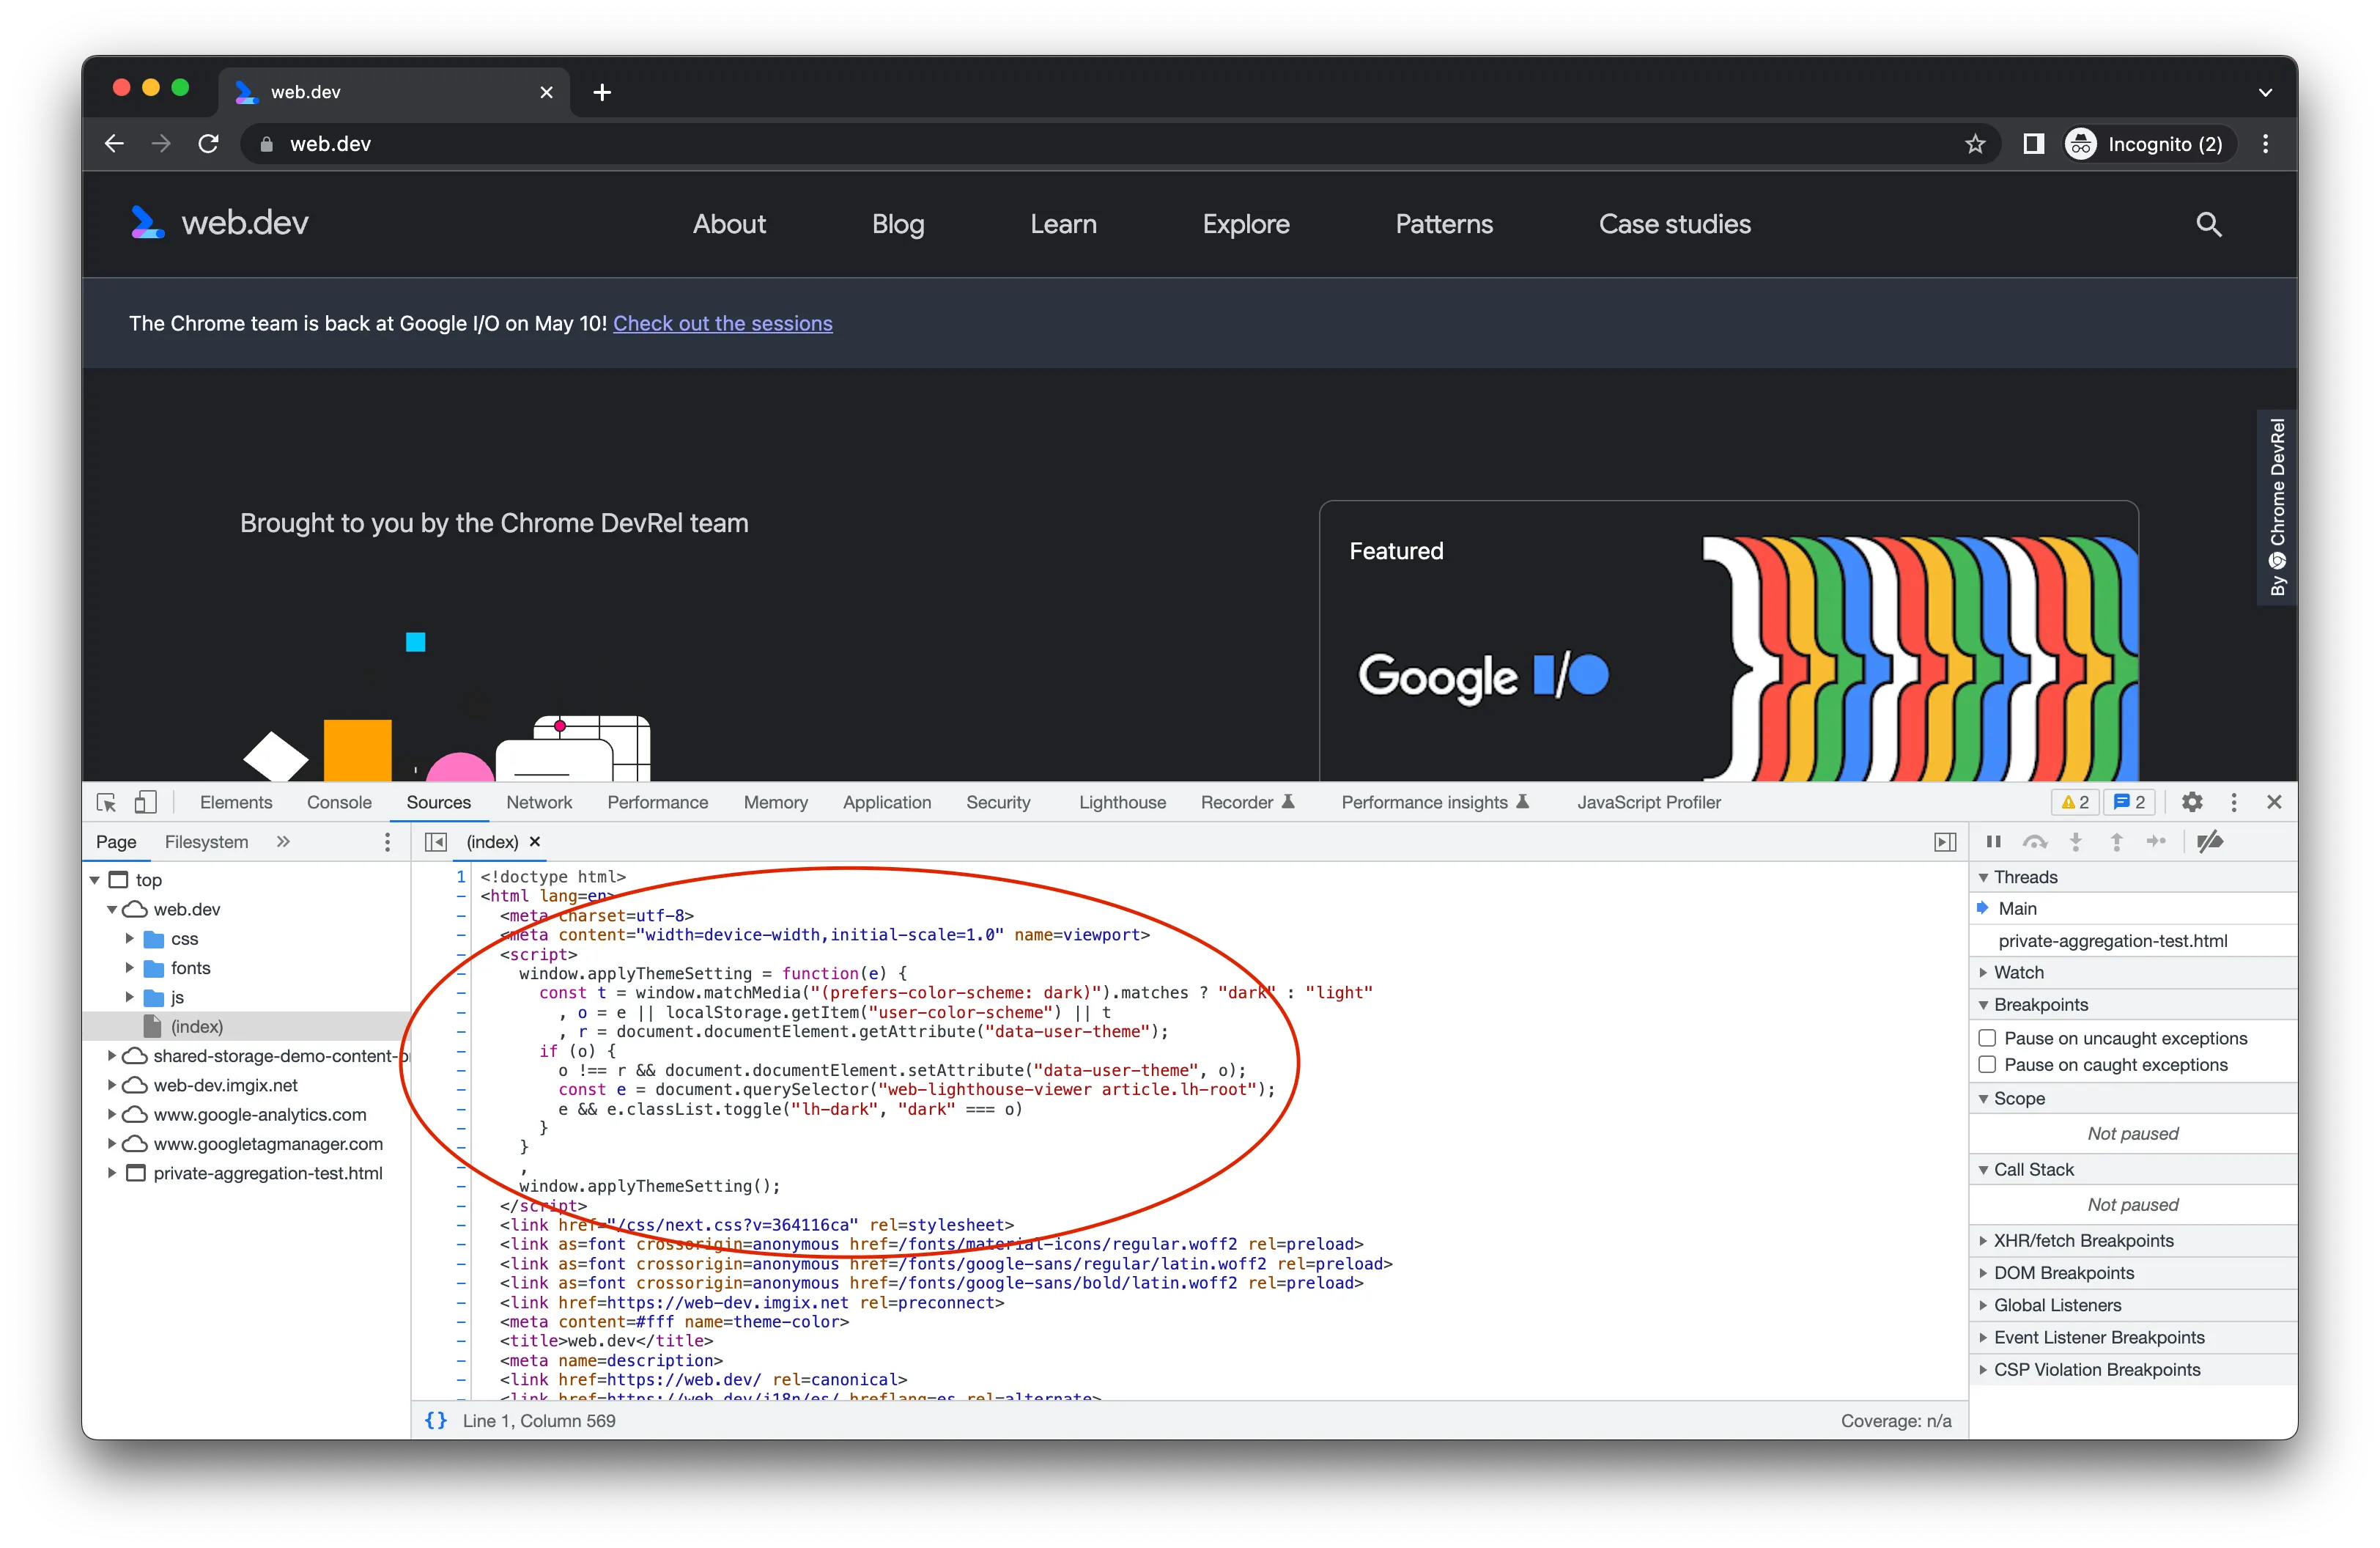Switch to the Network panel
Viewport: 2380px width, 1548px height.
[539, 802]
